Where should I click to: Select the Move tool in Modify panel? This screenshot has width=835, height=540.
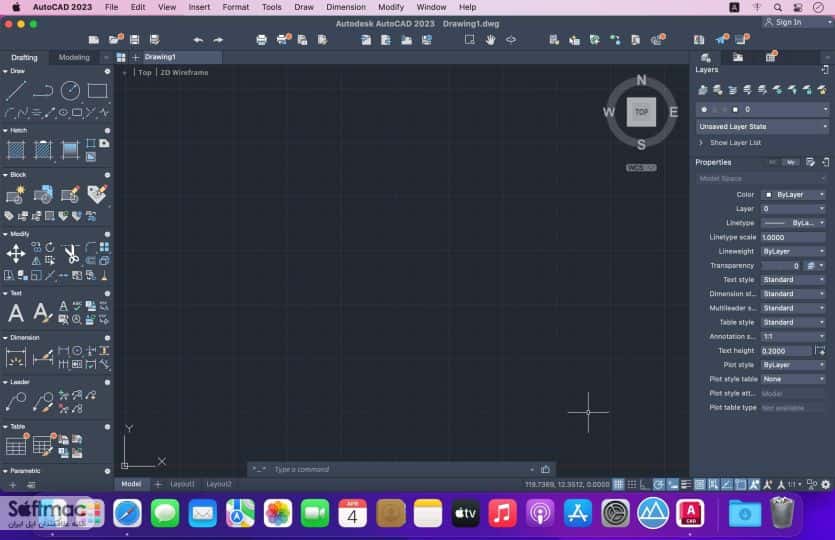tap(15, 253)
